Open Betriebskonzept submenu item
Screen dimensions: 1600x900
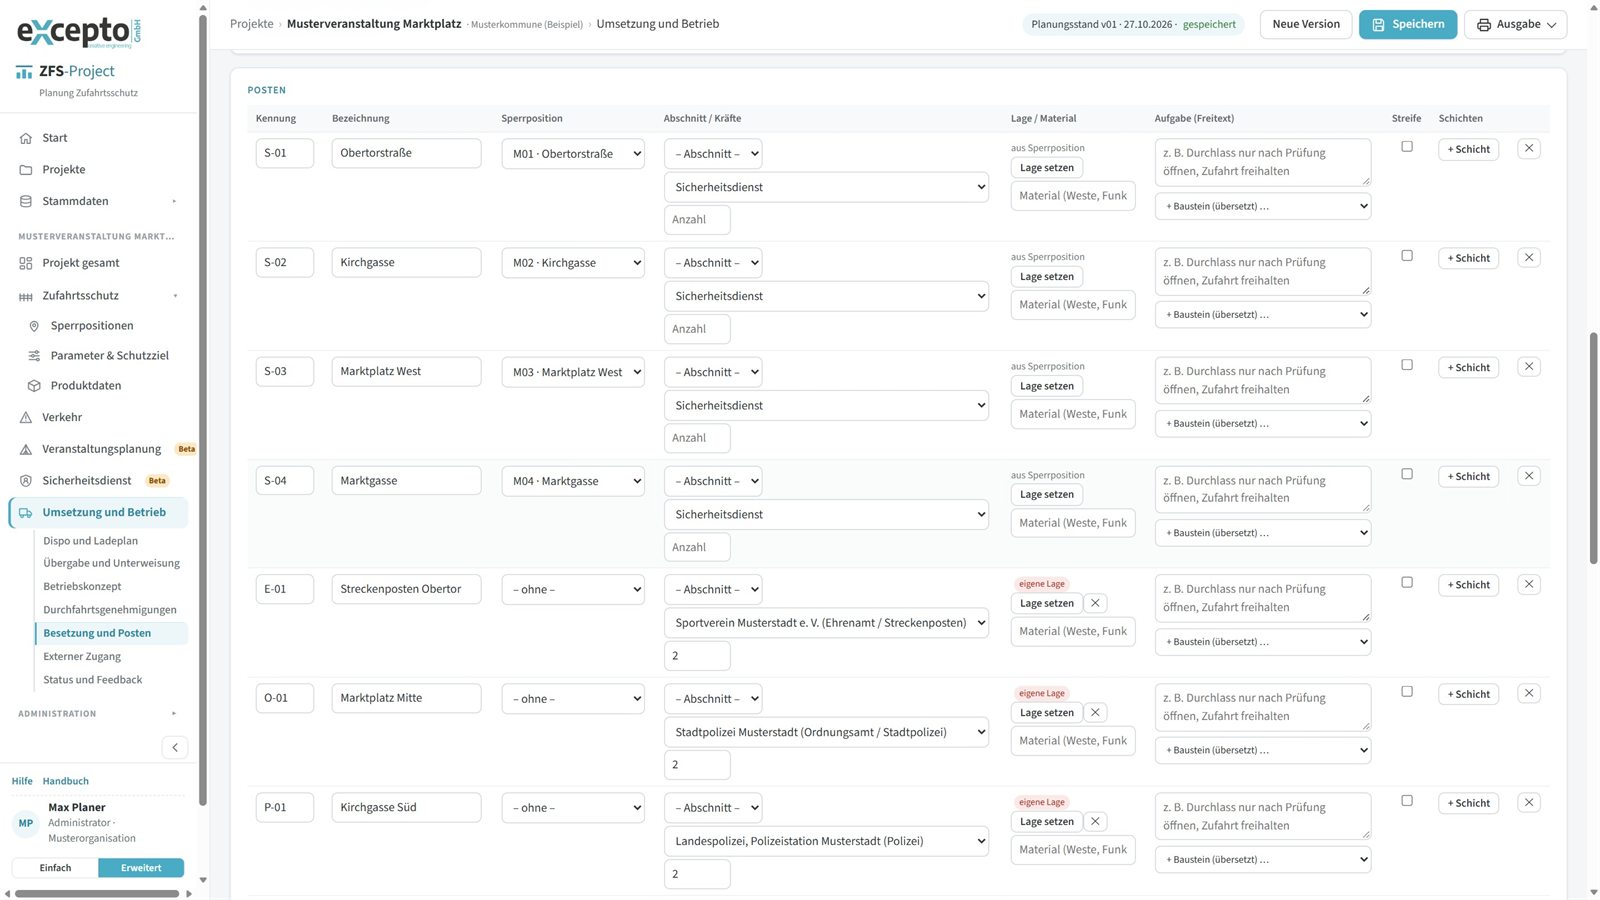coord(82,587)
